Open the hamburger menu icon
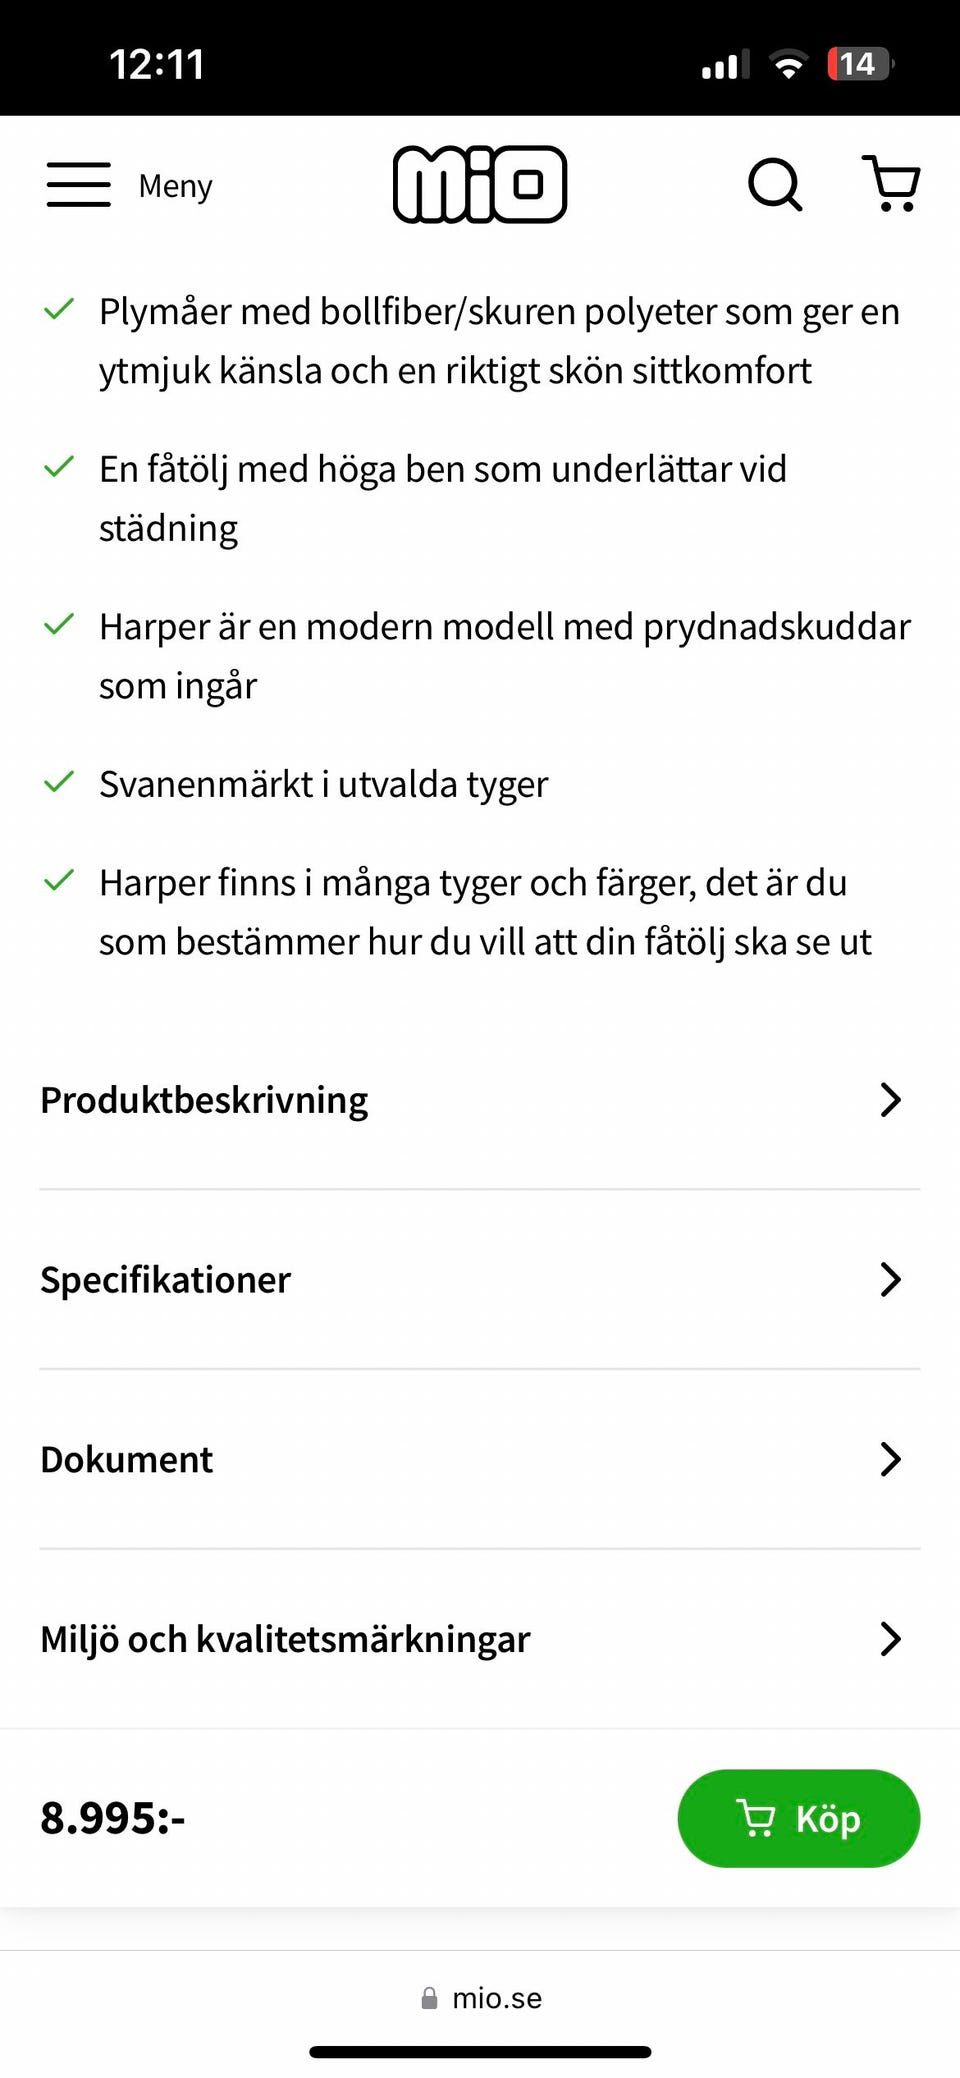Screen dimensions: 960x2078 78,185
